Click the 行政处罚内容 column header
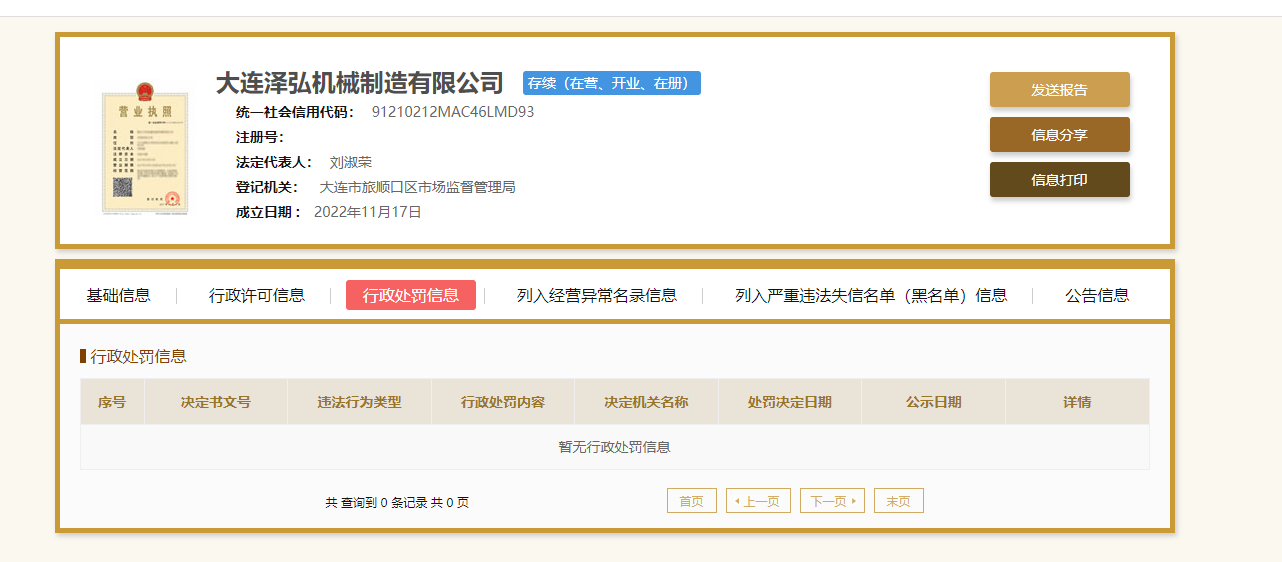1282x562 pixels. pyautogui.click(x=503, y=402)
